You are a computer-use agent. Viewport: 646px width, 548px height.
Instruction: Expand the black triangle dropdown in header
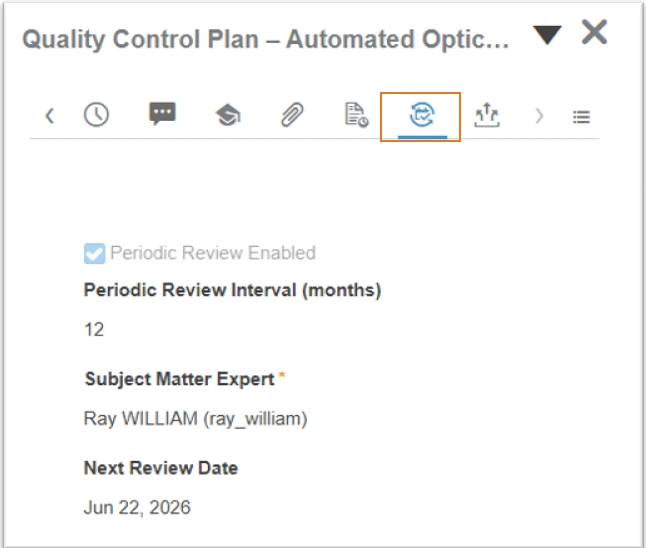(547, 35)
